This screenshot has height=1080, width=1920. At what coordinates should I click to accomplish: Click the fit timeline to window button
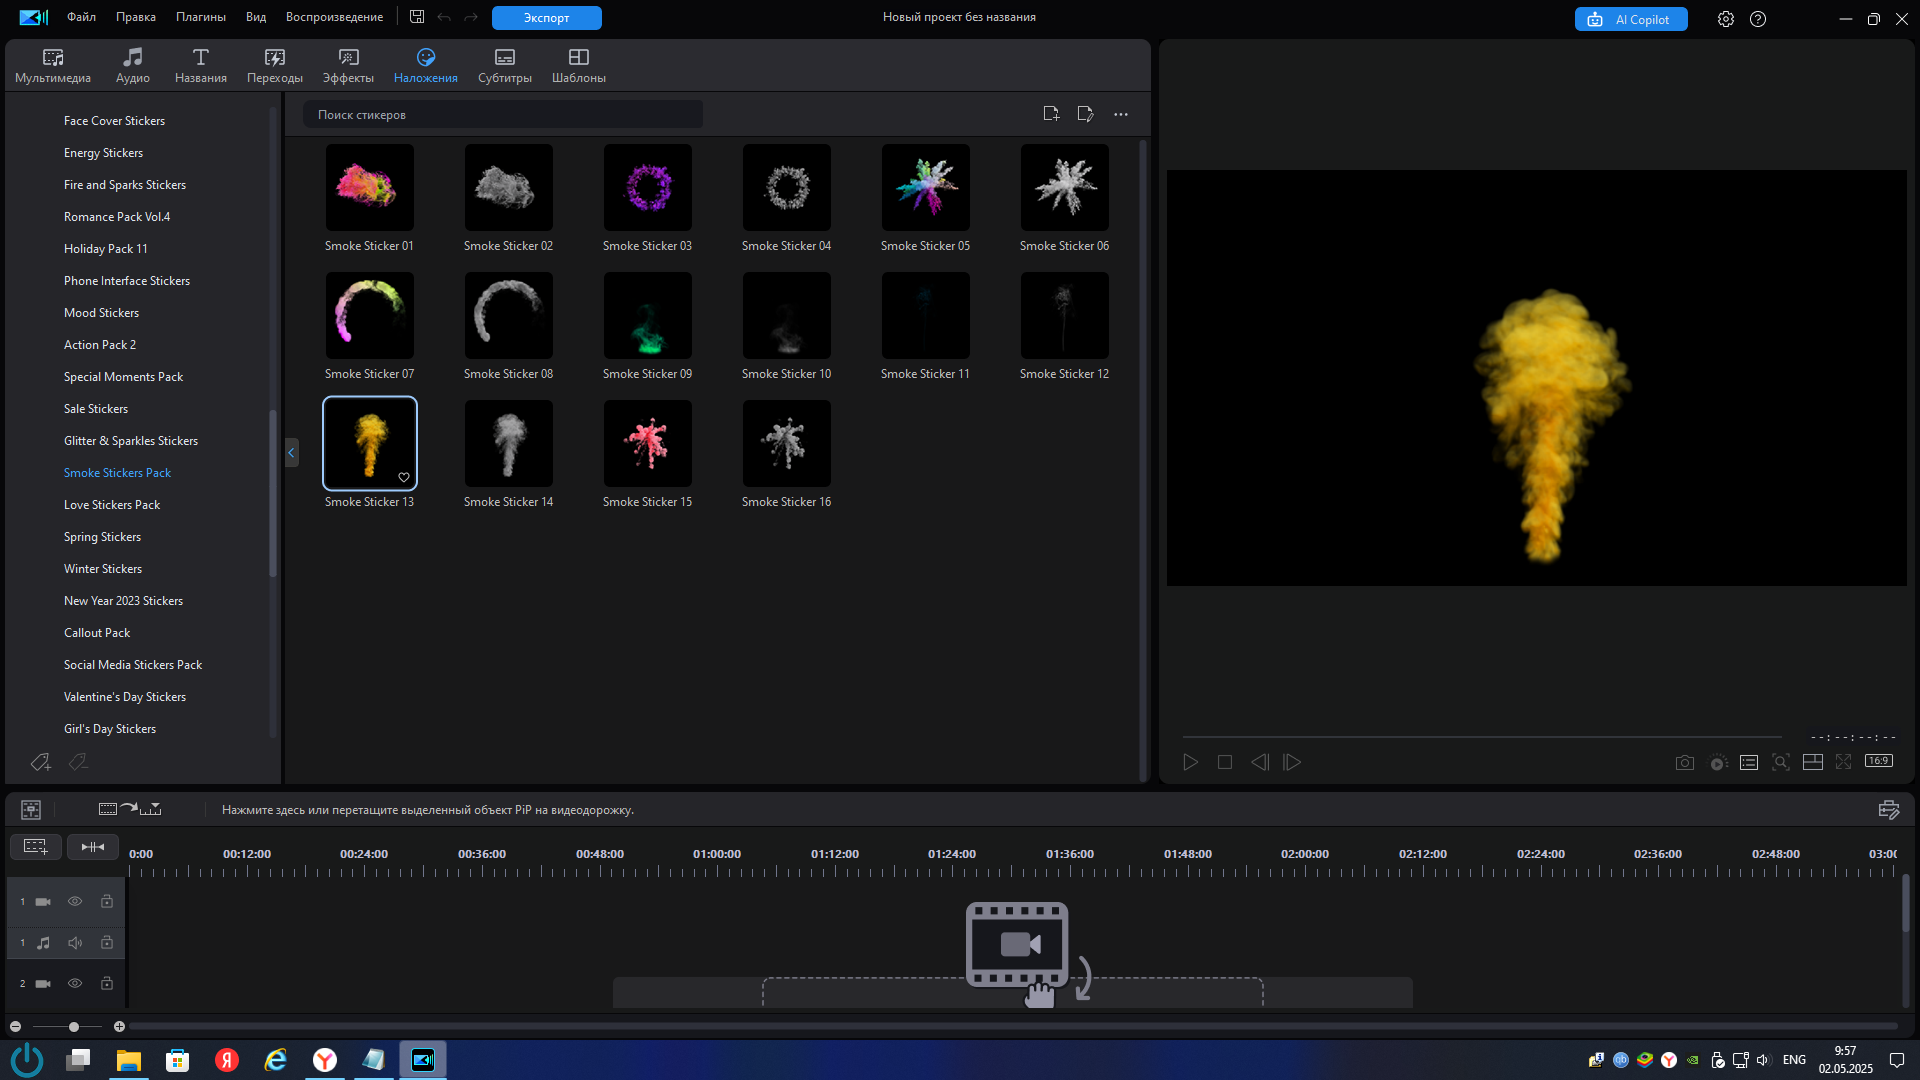pyautogui.click(x=92, y=847)
